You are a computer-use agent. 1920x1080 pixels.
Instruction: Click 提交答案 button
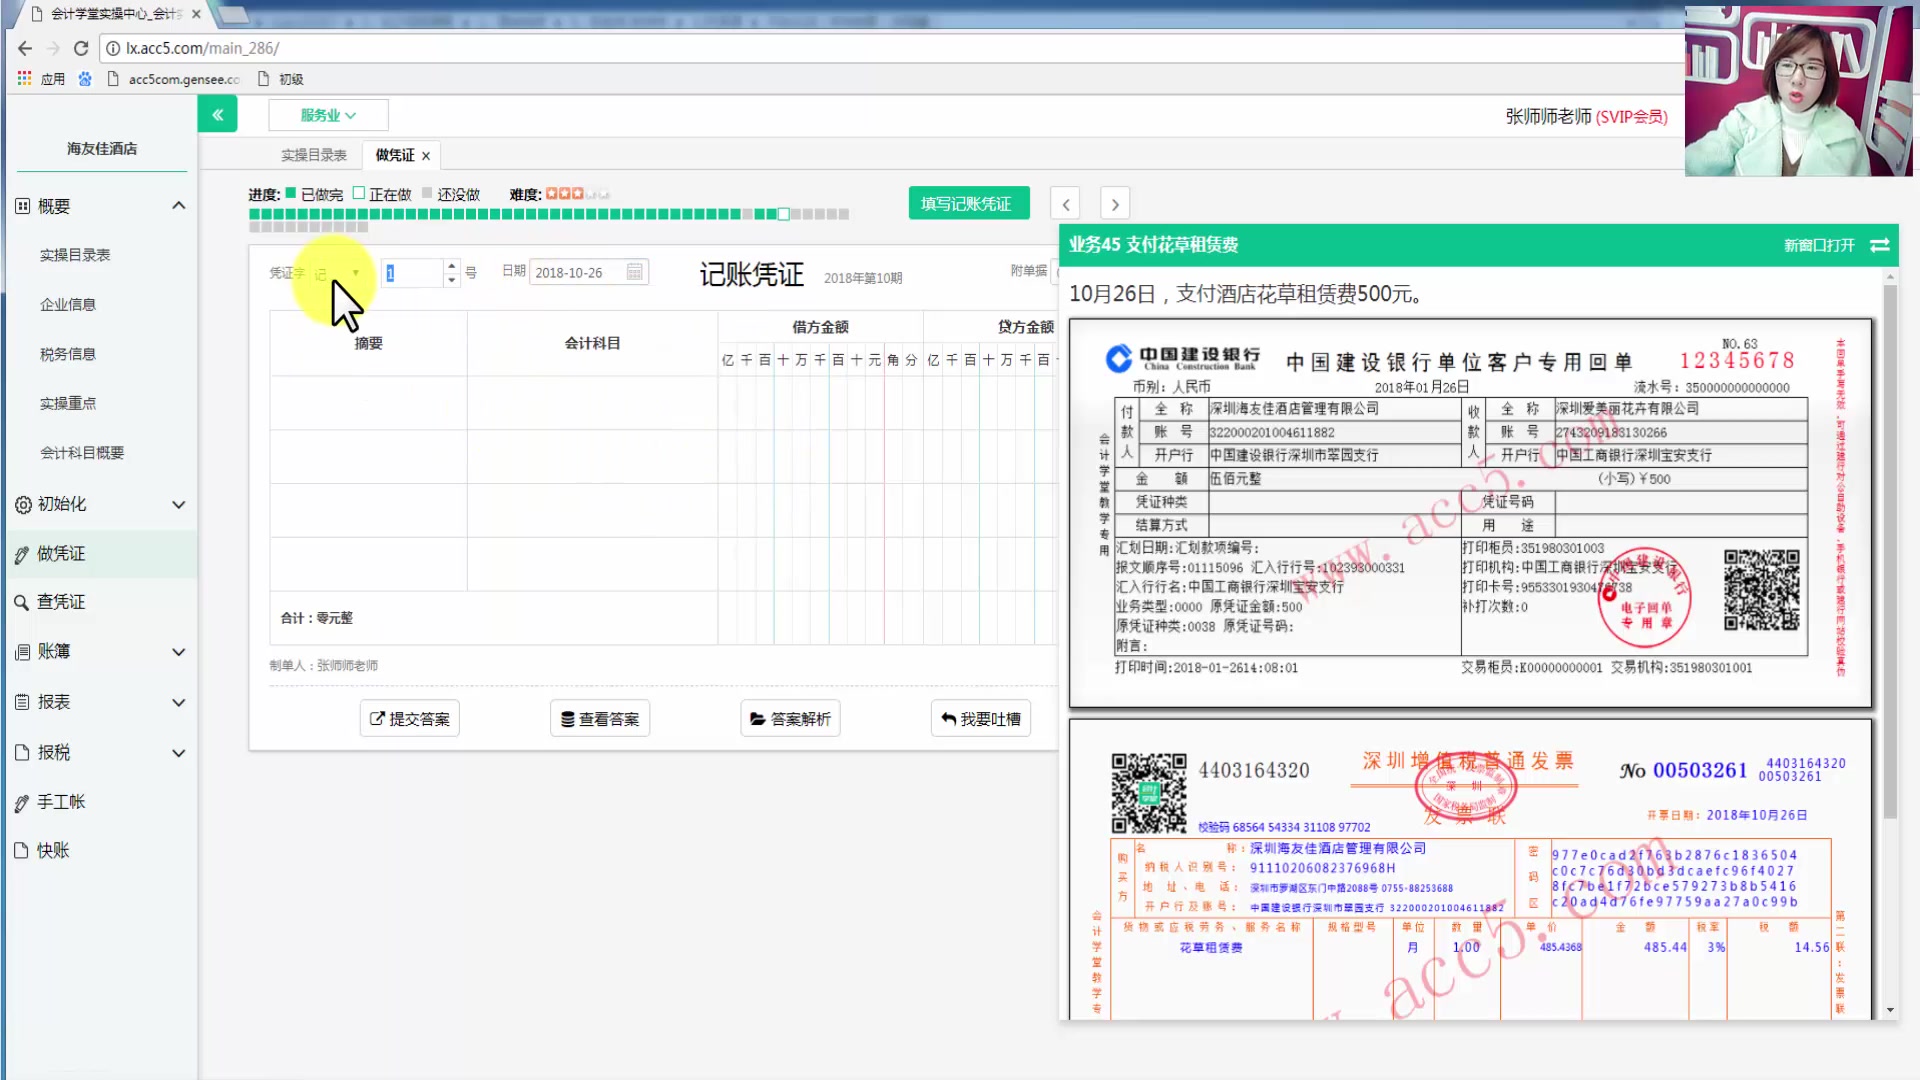[x=410, y=719]
